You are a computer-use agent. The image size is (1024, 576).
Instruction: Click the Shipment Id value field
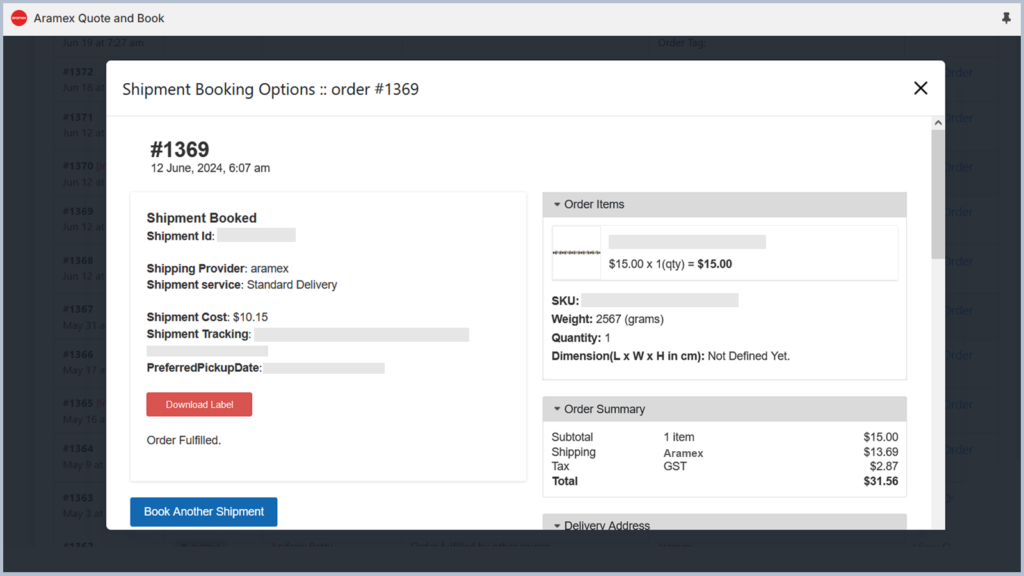(x=255, y=234)
